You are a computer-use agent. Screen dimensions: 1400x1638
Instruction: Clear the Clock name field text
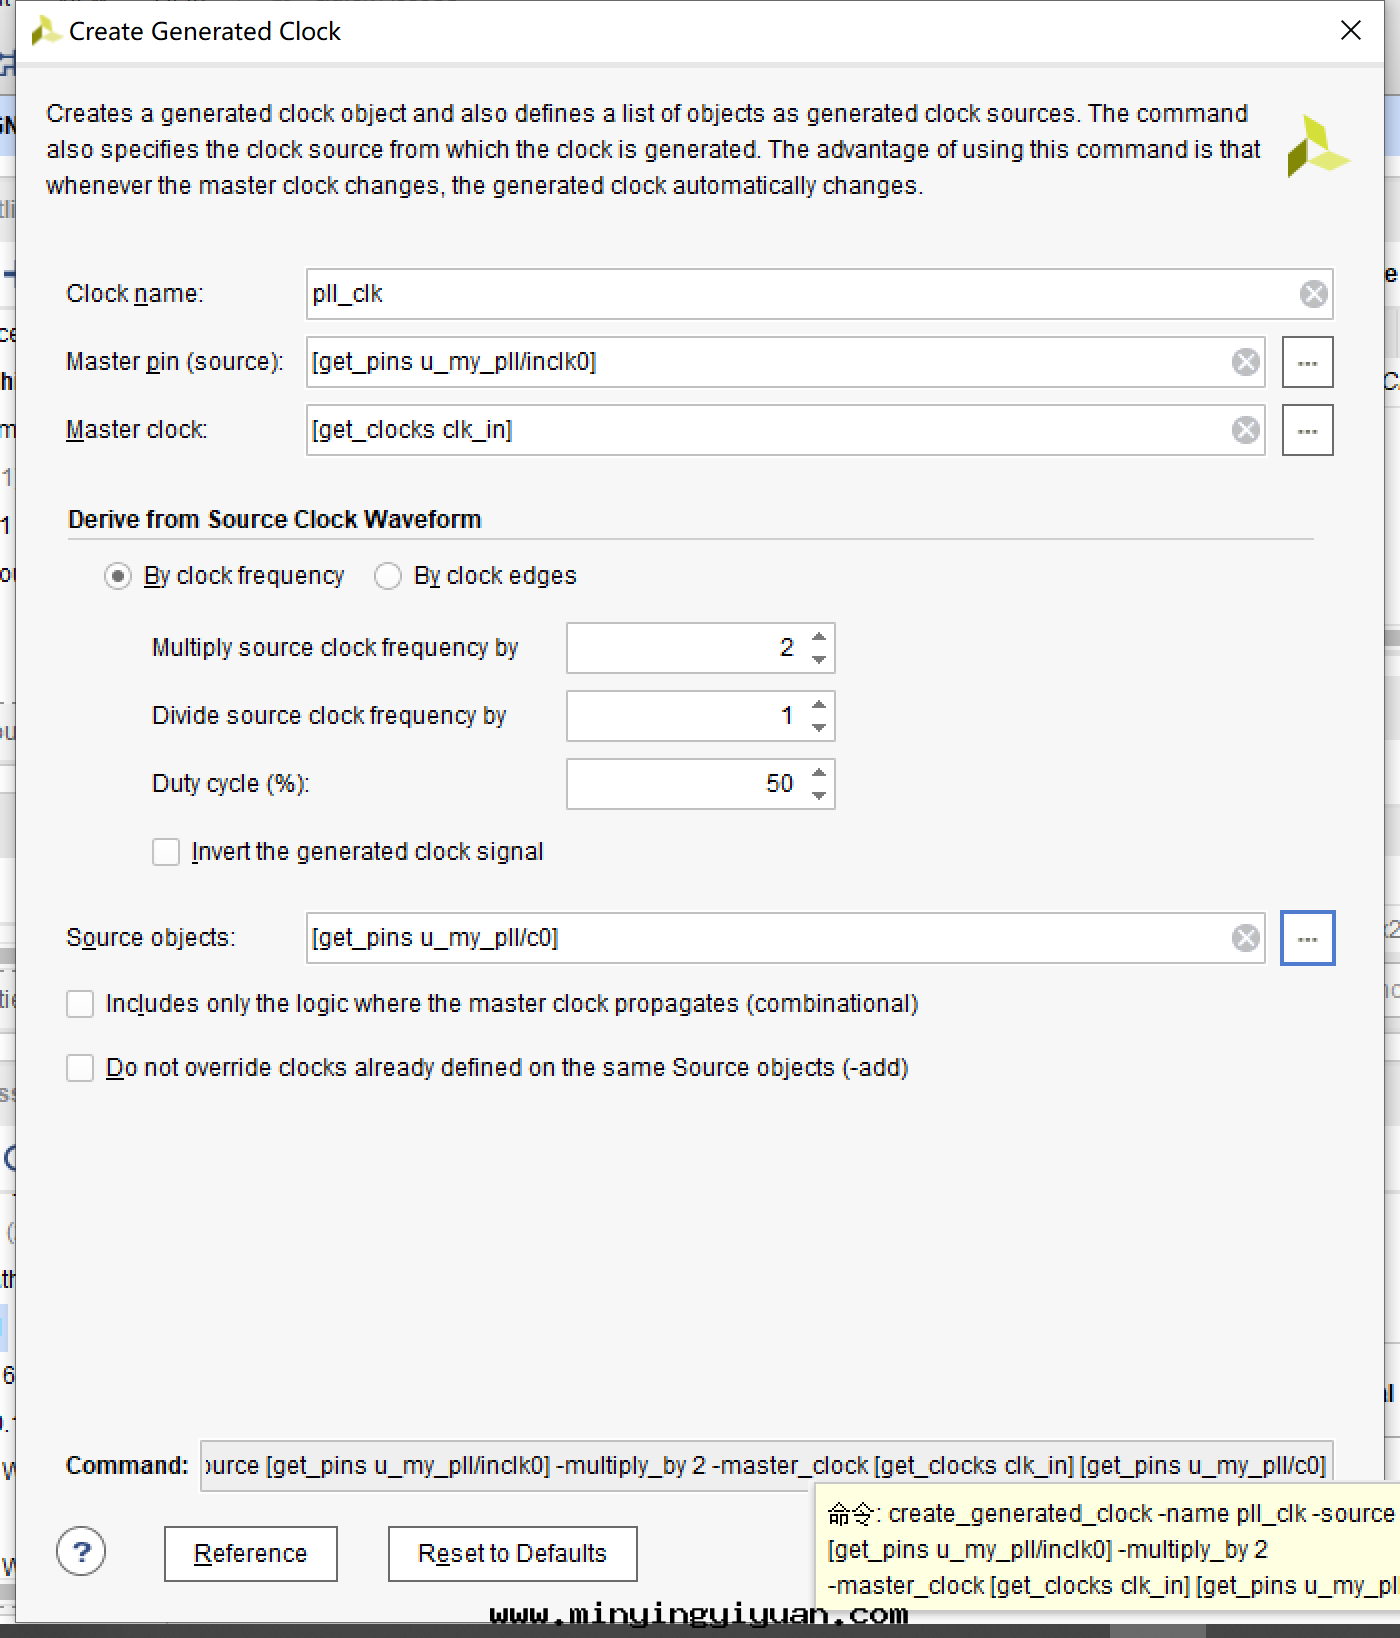[x=1313, y=294]
